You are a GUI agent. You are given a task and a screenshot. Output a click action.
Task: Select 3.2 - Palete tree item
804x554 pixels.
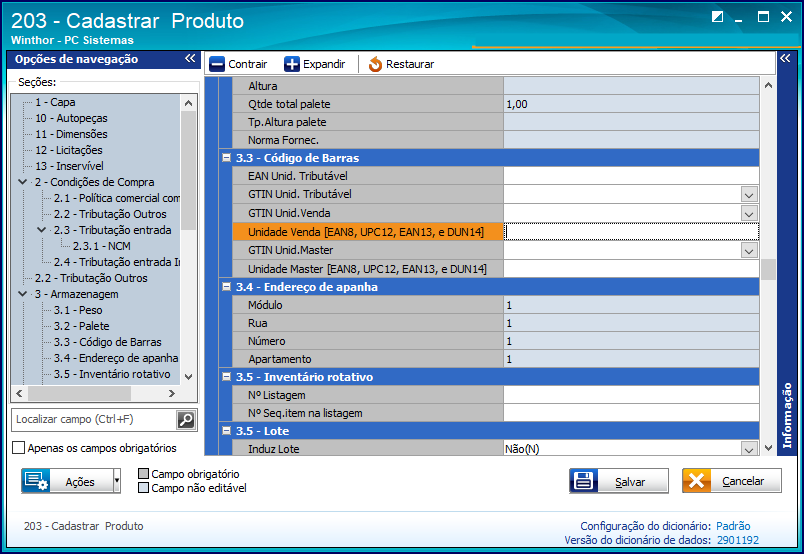coord(82,326)
